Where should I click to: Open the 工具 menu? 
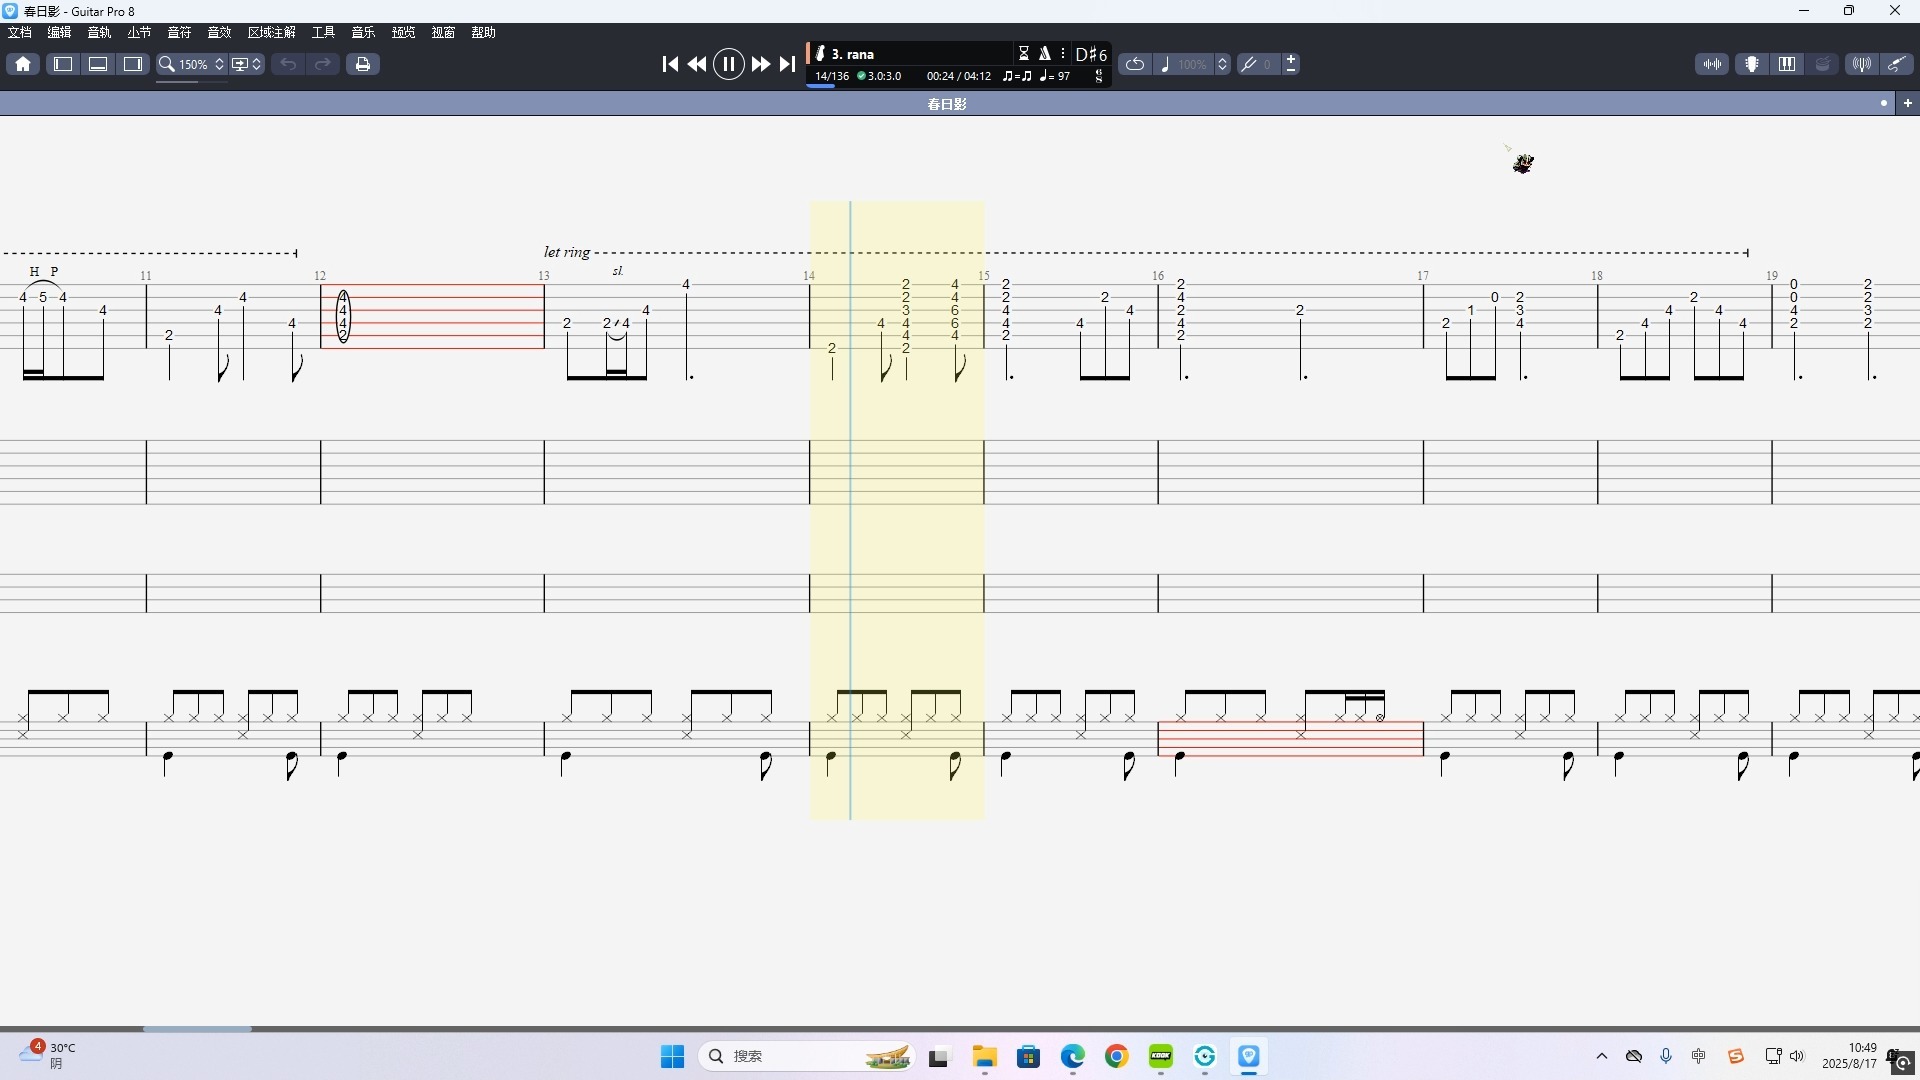[324, 33]
